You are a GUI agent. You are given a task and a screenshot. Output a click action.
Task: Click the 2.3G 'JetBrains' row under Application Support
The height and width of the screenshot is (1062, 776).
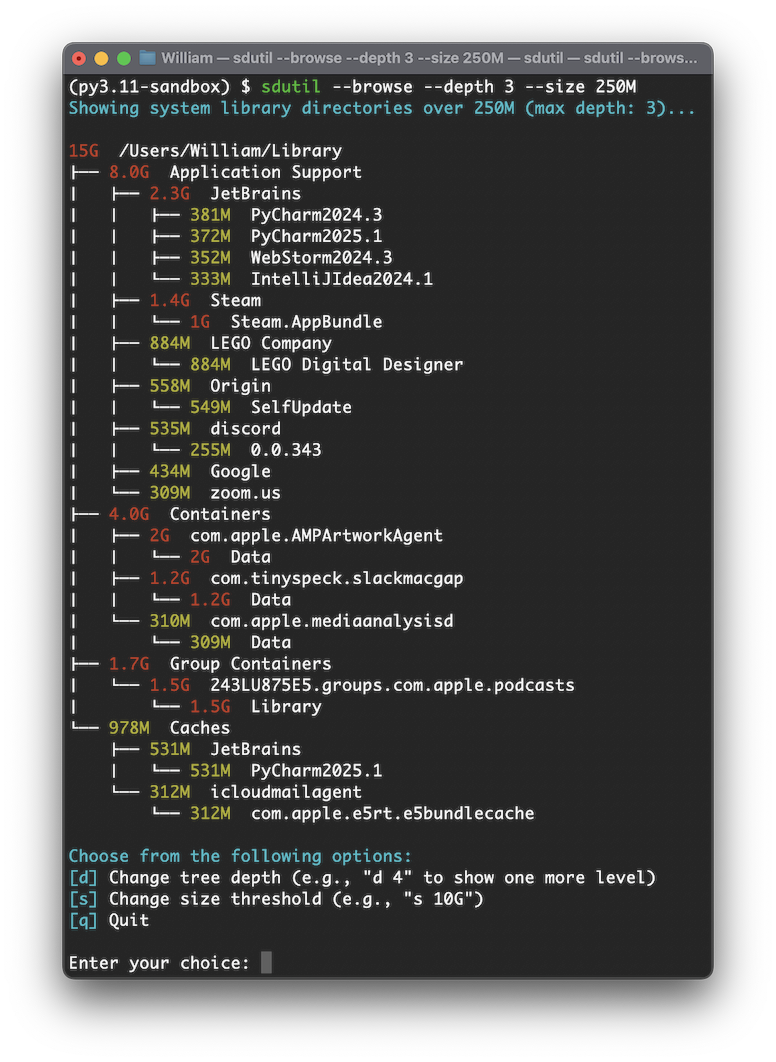(x=225, y=194)
